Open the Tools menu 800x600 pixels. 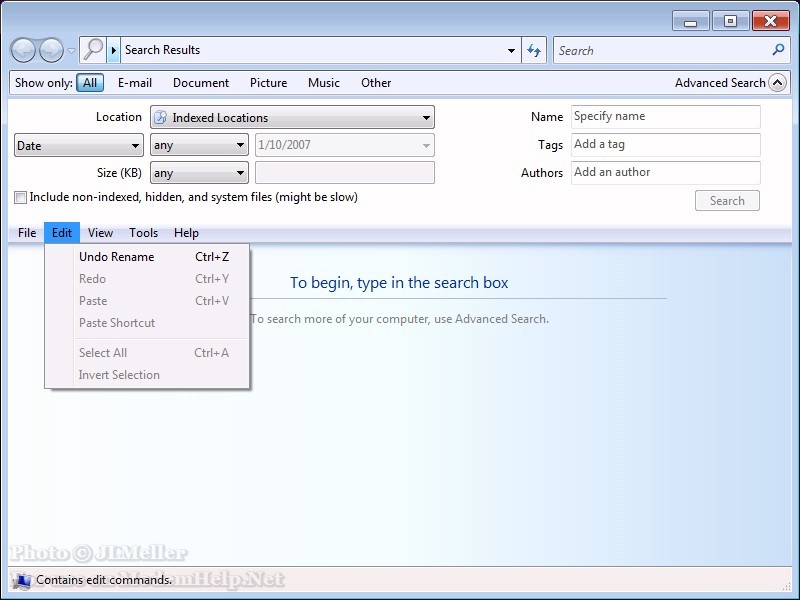point(143,233)
